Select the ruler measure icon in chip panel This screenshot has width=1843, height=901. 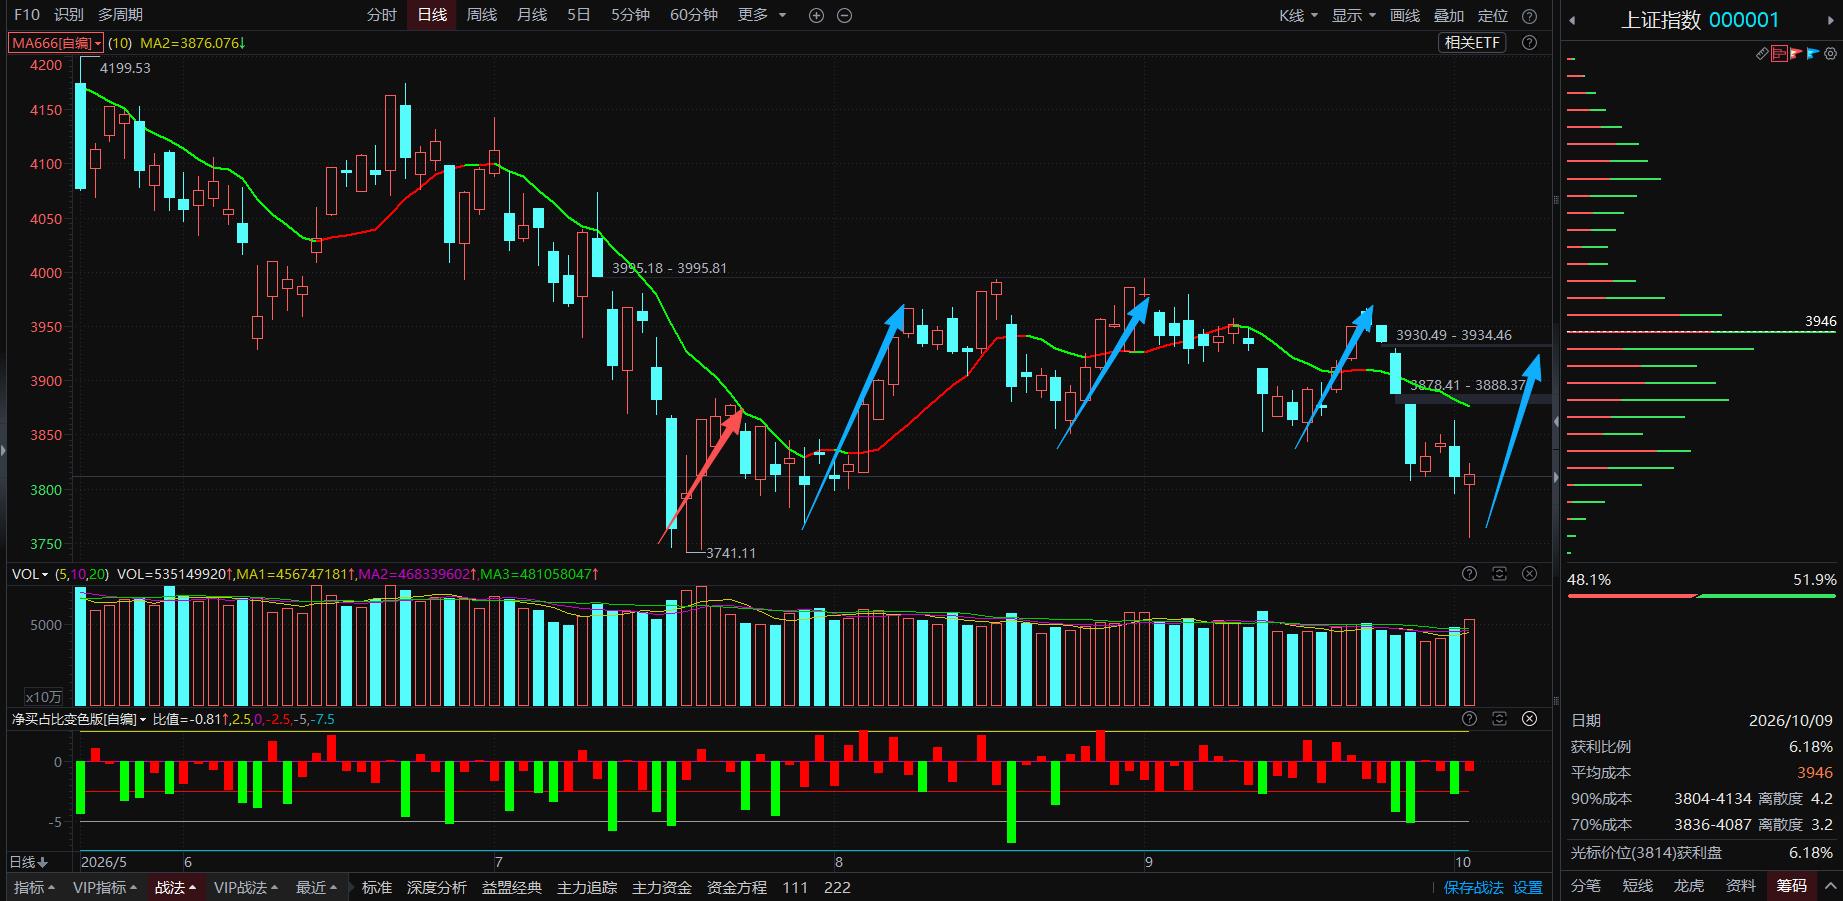coord(1763,54)
